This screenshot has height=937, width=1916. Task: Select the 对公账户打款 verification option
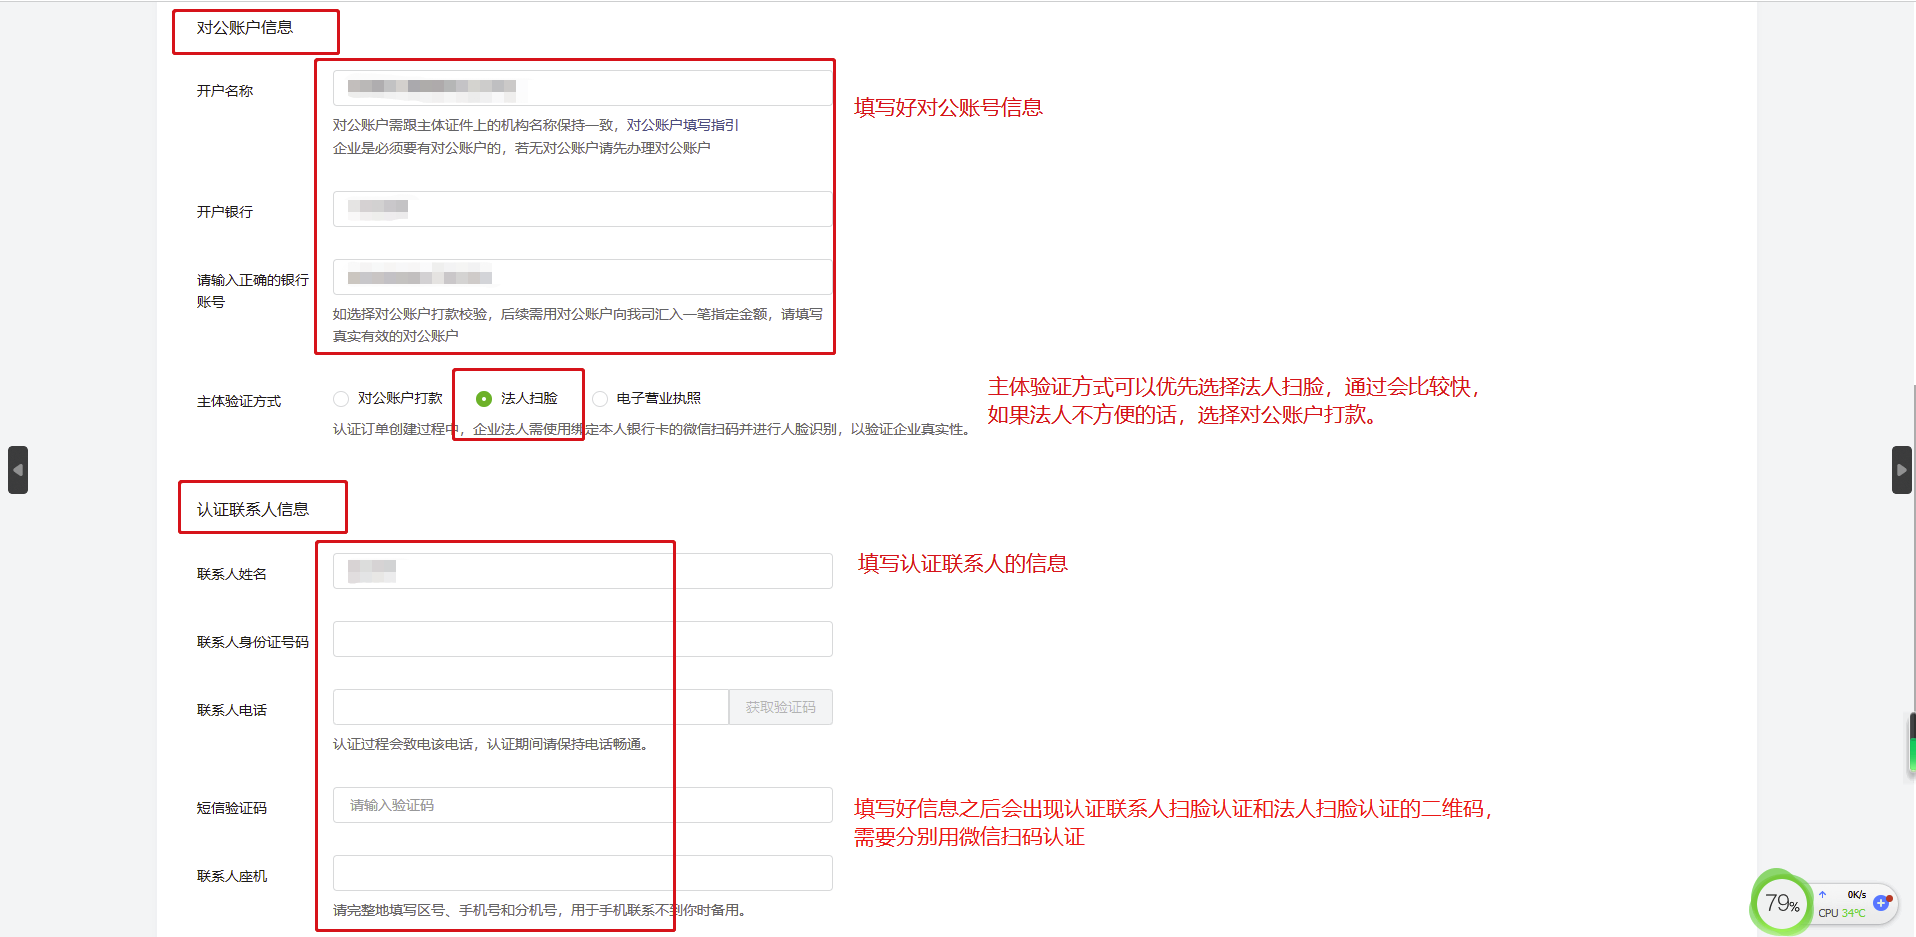[342, 399]
